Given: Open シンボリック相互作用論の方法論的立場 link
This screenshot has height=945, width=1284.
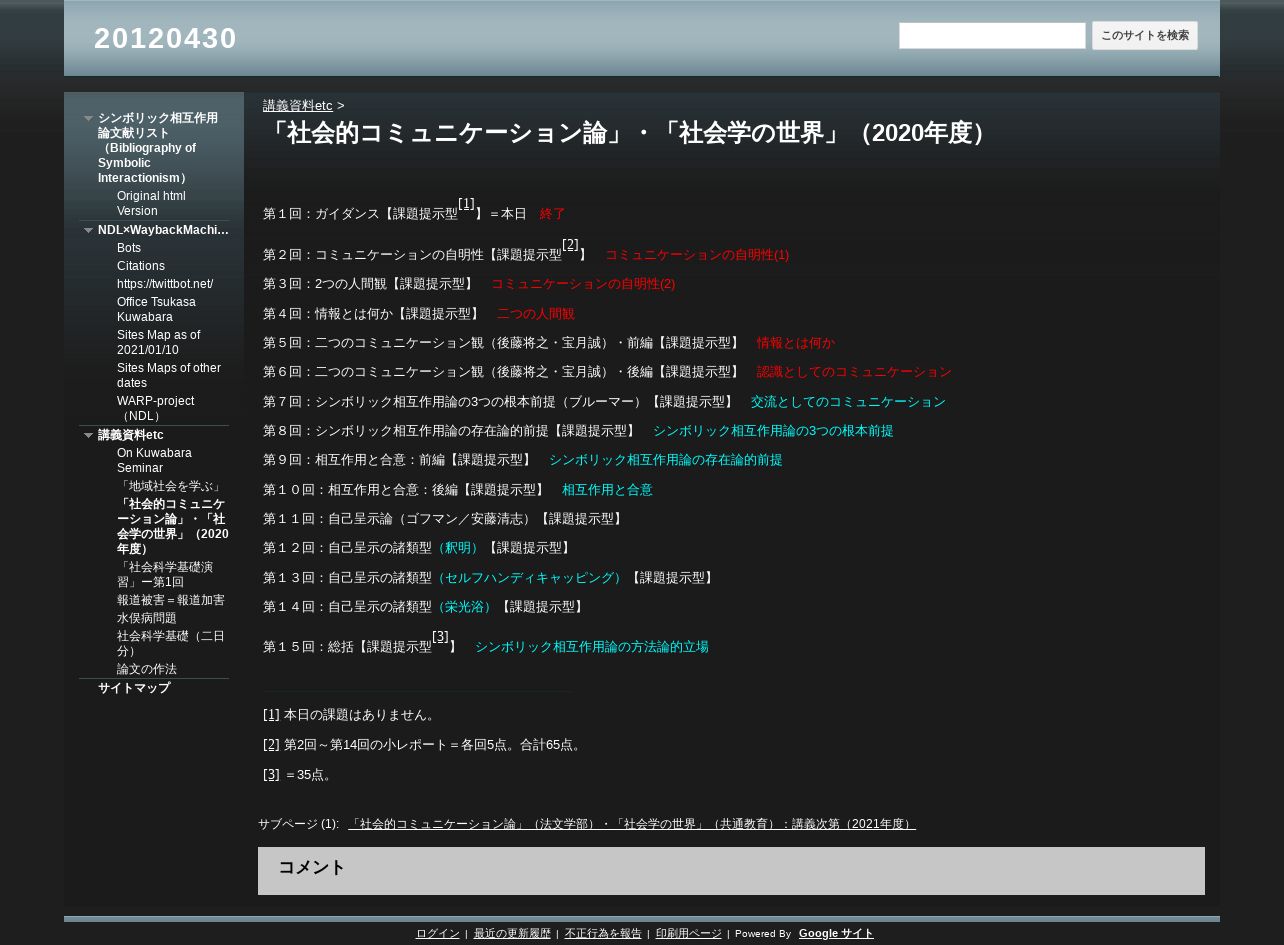Looking at the screenshot, I should [592, 647].
